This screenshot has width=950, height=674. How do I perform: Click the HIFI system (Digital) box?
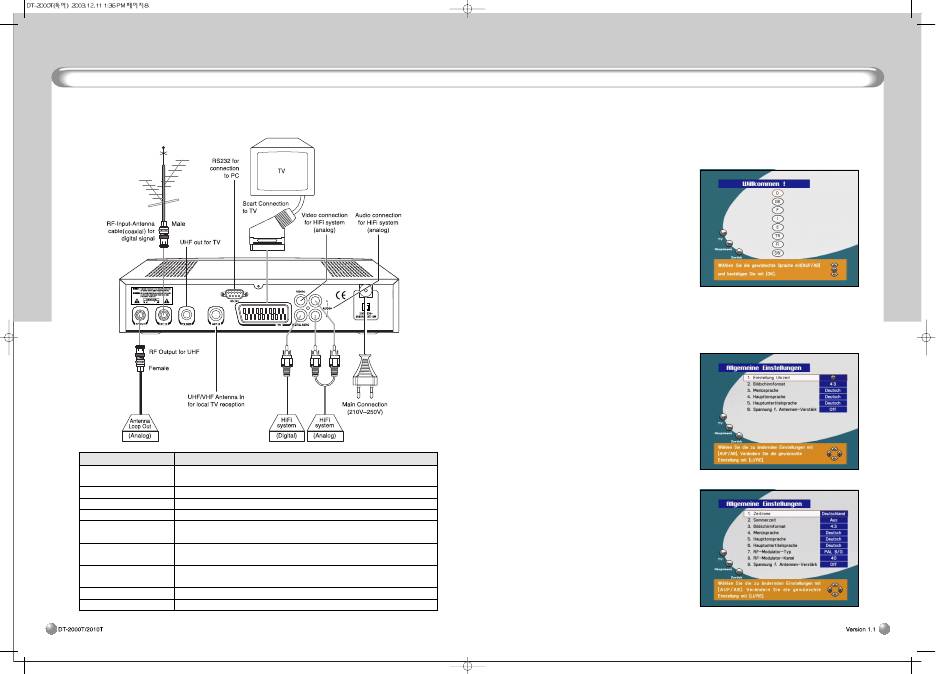coord(286,424)
